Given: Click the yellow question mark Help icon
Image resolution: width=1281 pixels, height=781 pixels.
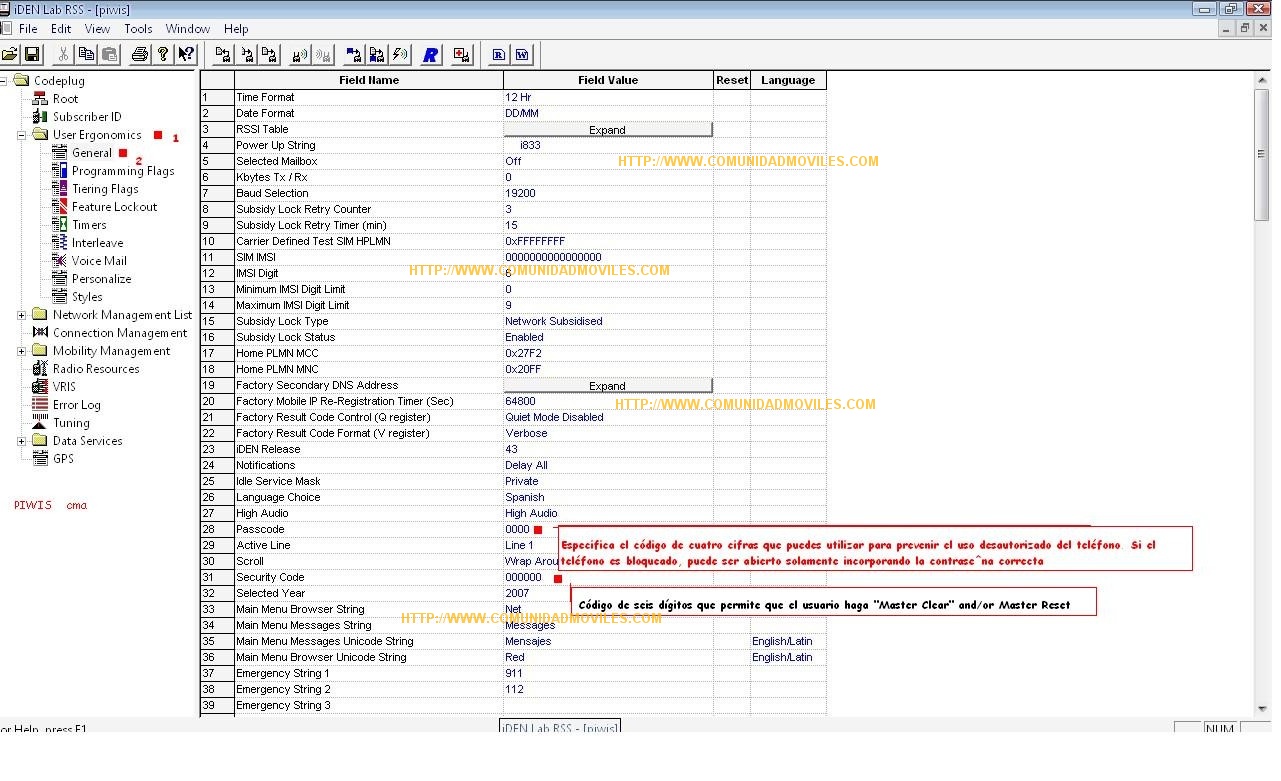Looking at the screenshot, I should coord(163,54).
